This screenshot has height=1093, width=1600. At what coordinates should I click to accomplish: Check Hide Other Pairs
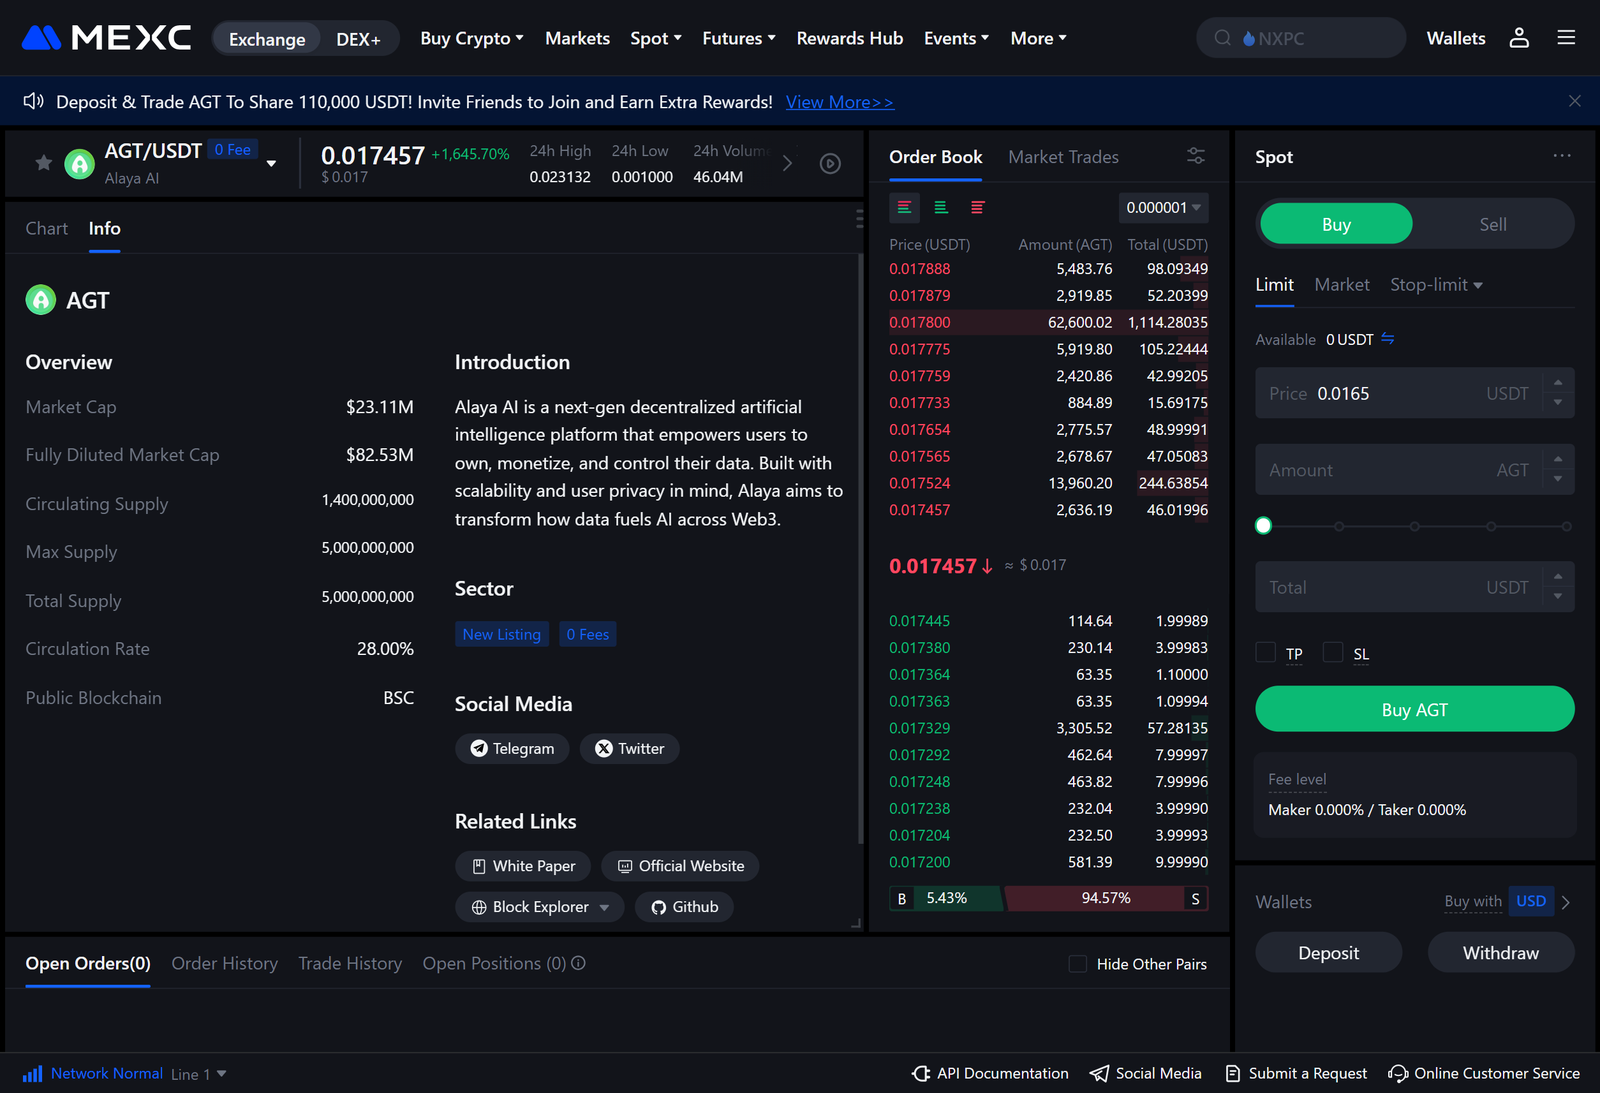(x=1078, y=964)
